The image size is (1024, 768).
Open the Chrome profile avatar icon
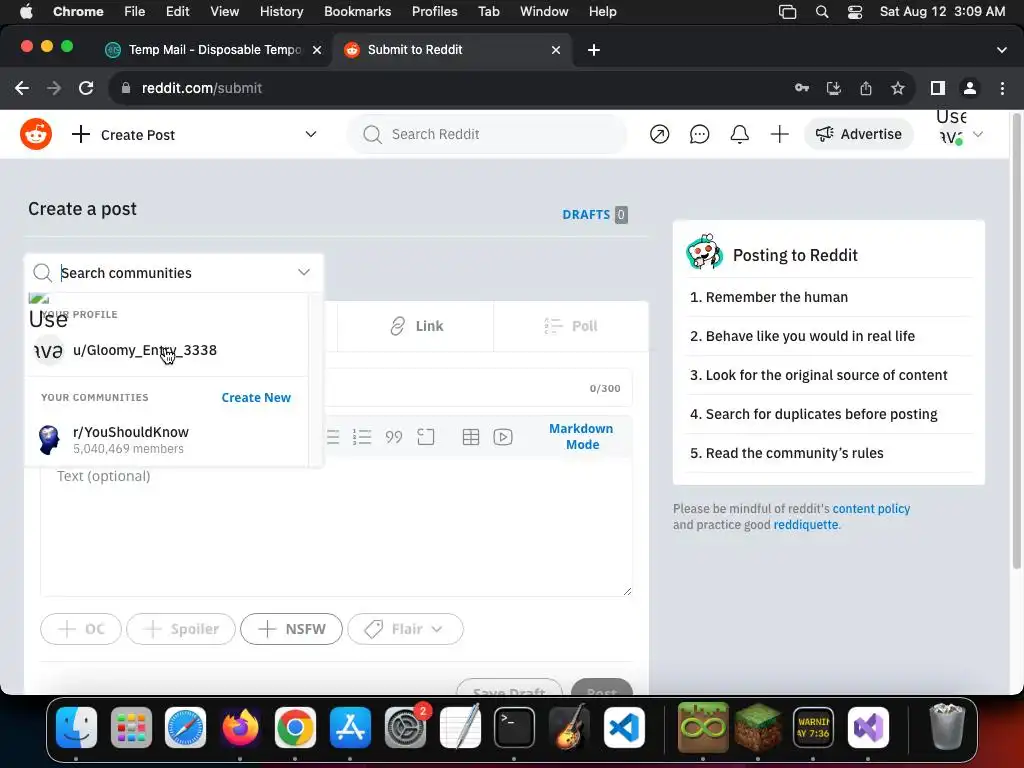[x=970, y=88]
